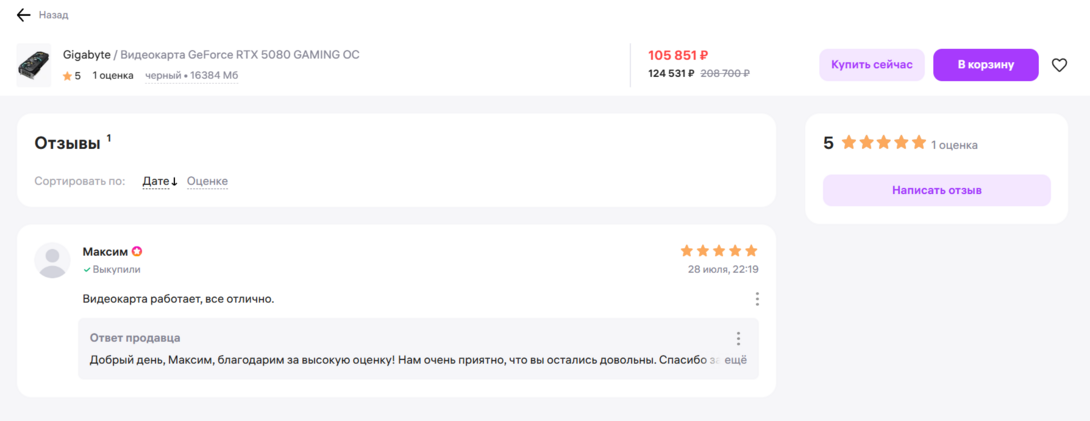Expand seller reply with ещё
Image resolution: width=1090 pixels, height=421 pixels.
point(735,360)
